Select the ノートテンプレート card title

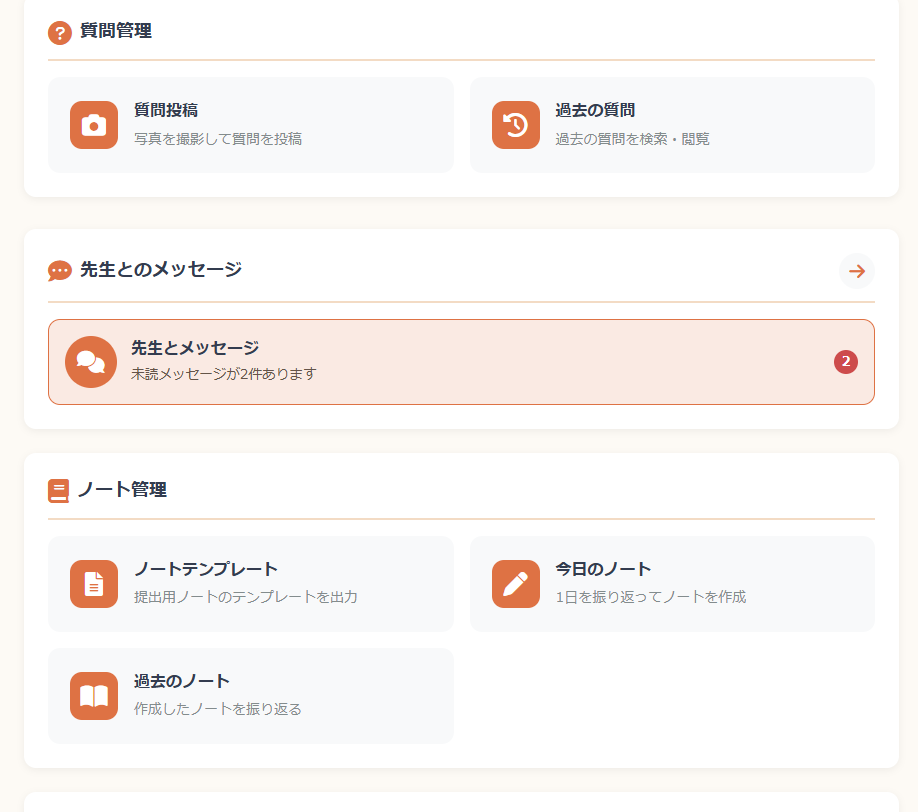[x=205, y=569]
